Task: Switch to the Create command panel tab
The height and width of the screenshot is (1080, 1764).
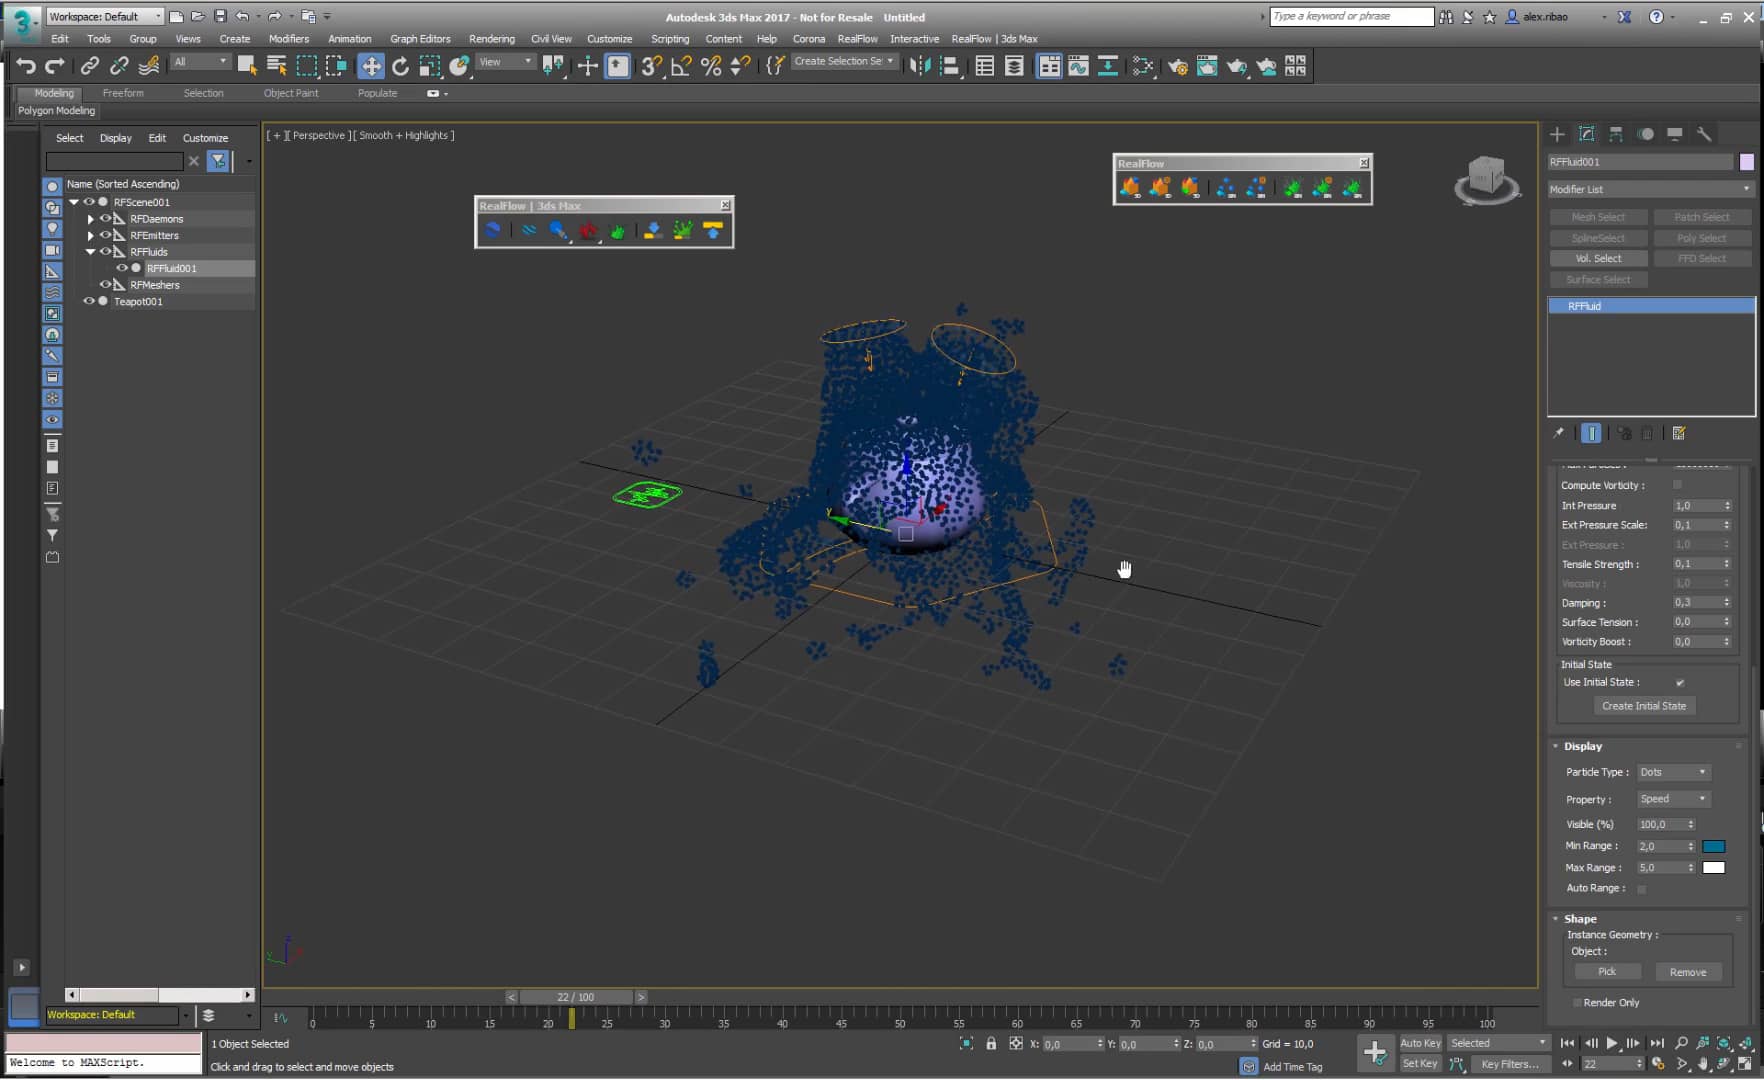Action: pos(1557,134)
